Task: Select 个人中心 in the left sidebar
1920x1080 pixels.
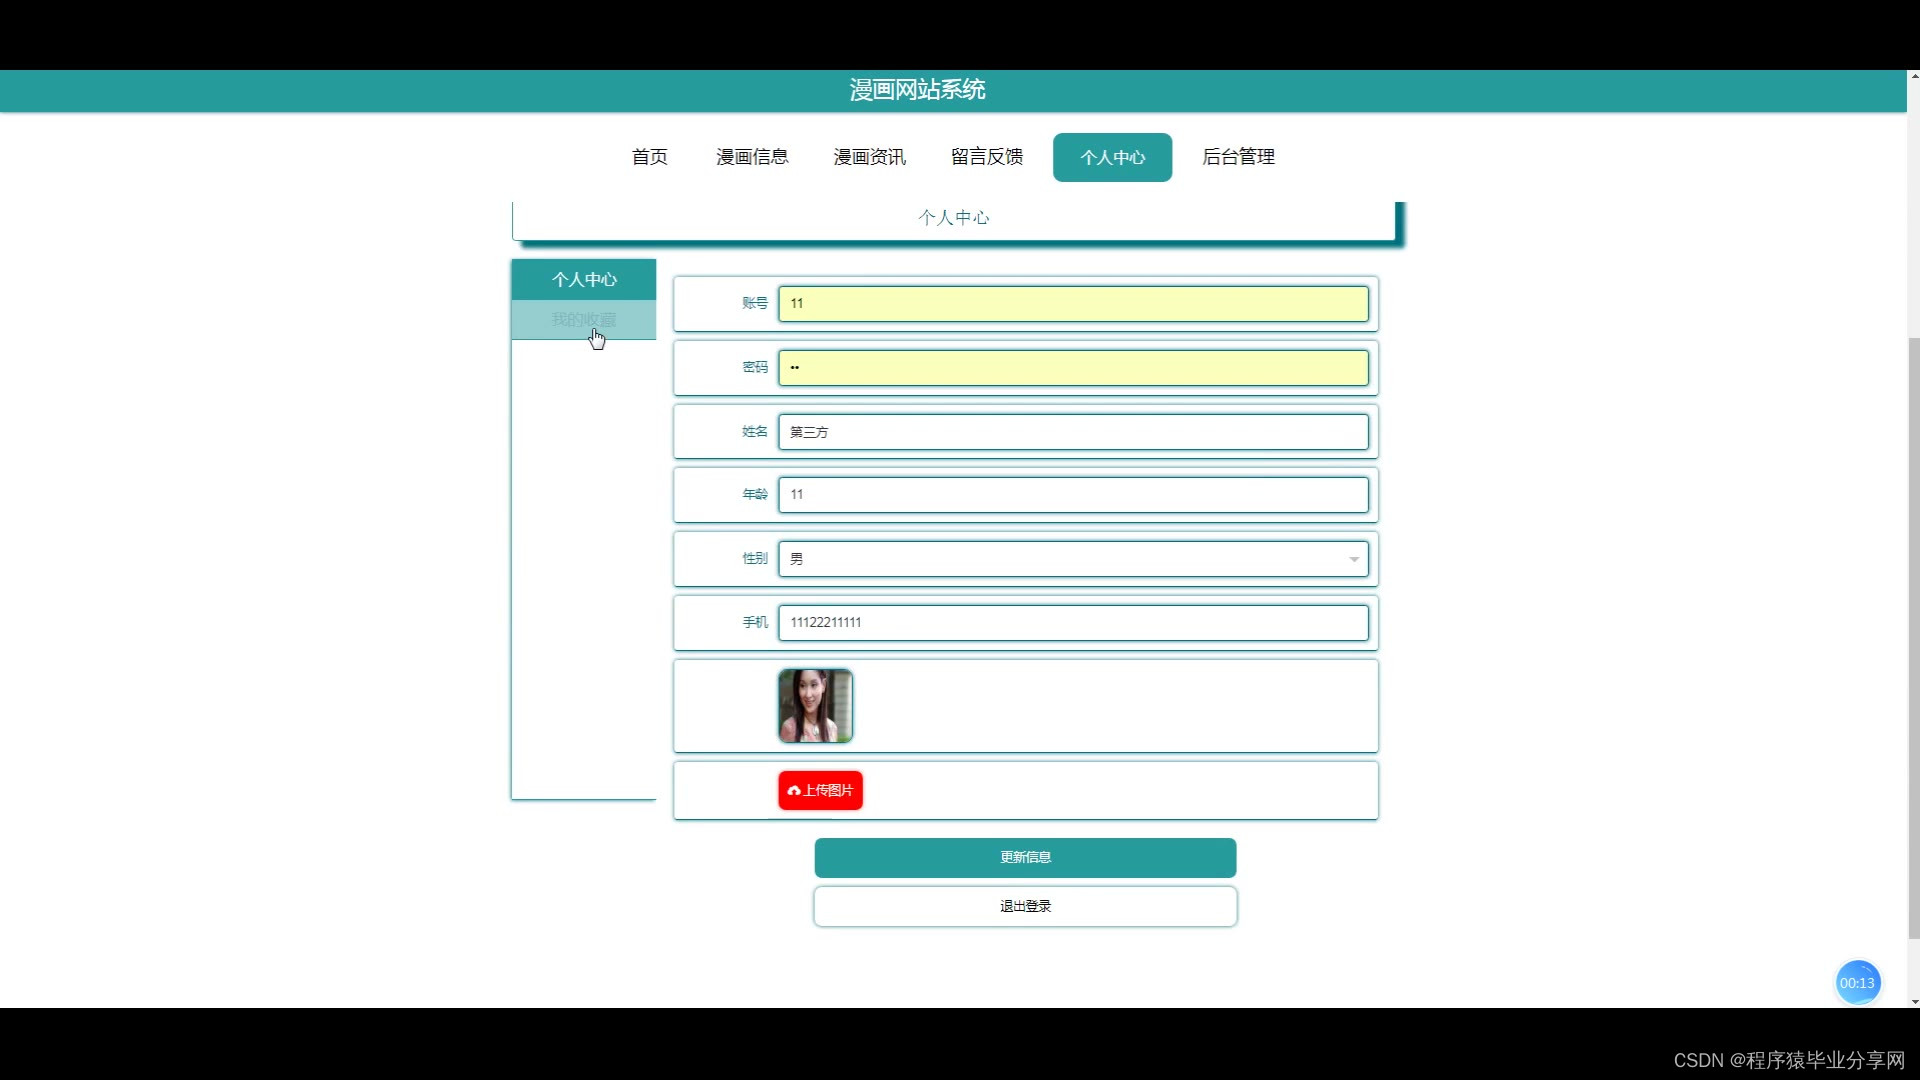Action: tap(584, 280)
